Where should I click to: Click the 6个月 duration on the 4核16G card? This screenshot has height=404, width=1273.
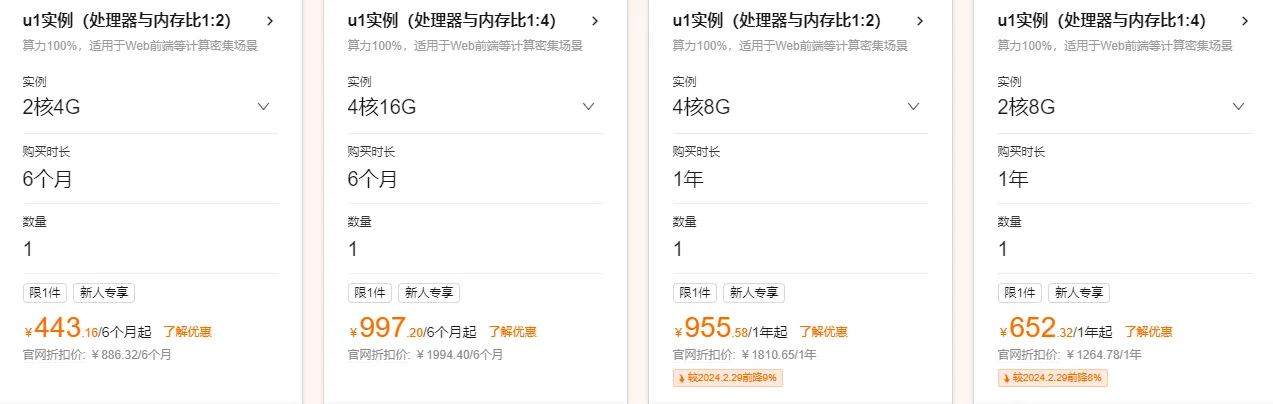point(372,179)
